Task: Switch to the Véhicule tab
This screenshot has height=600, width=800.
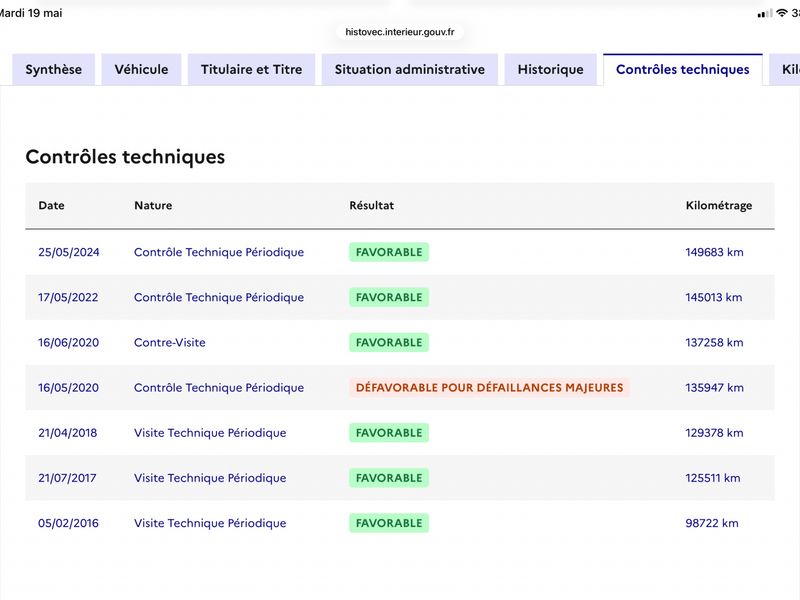Action: coord(141,69)
